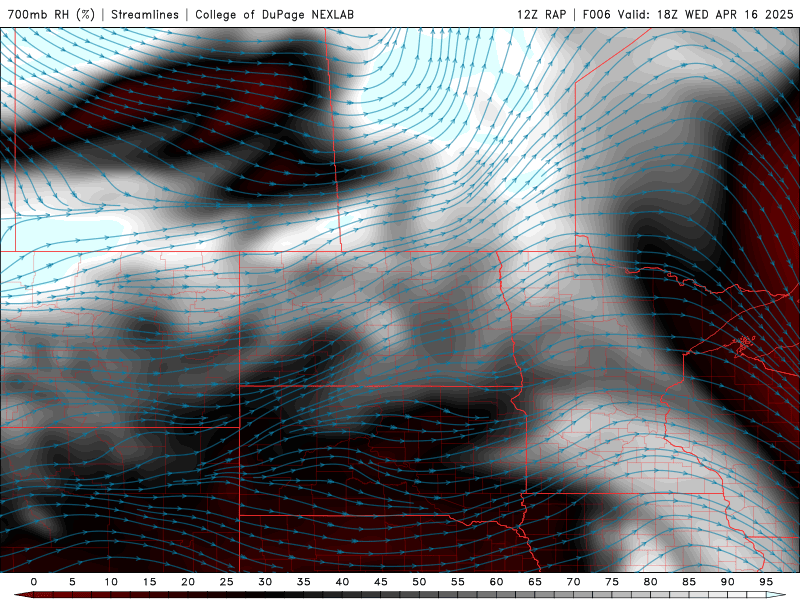Select the "Streamlines" header text

tap(145, 14)
